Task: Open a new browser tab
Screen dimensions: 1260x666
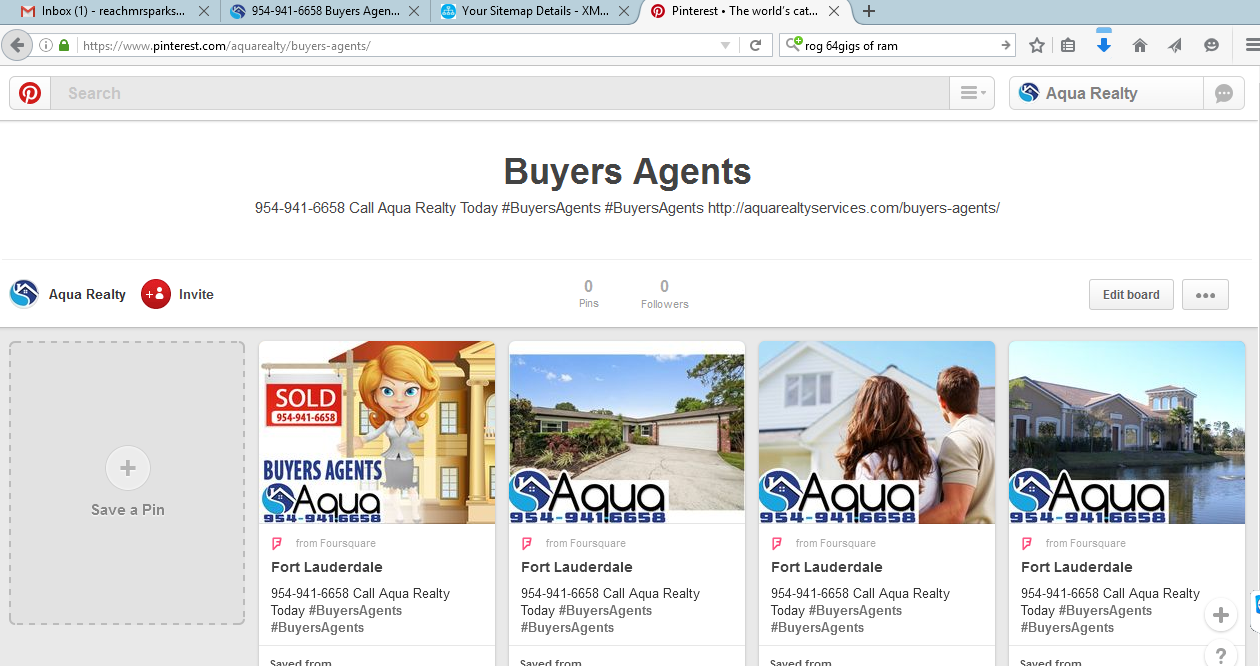Action: (869, 12)
